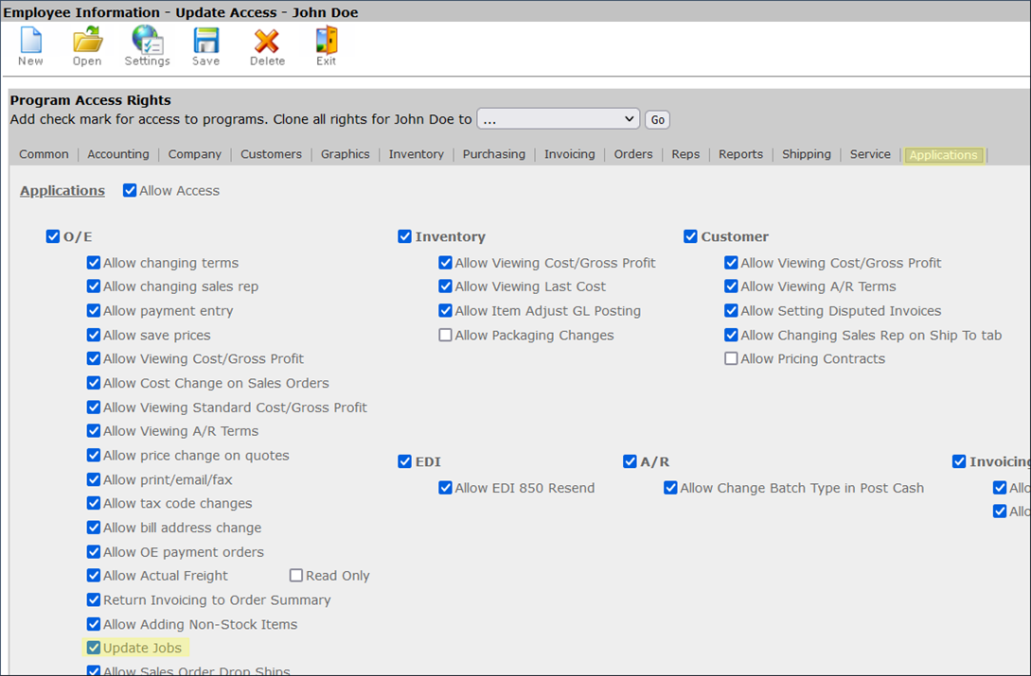Disable Allow changing sales rep

pos(93,286)
